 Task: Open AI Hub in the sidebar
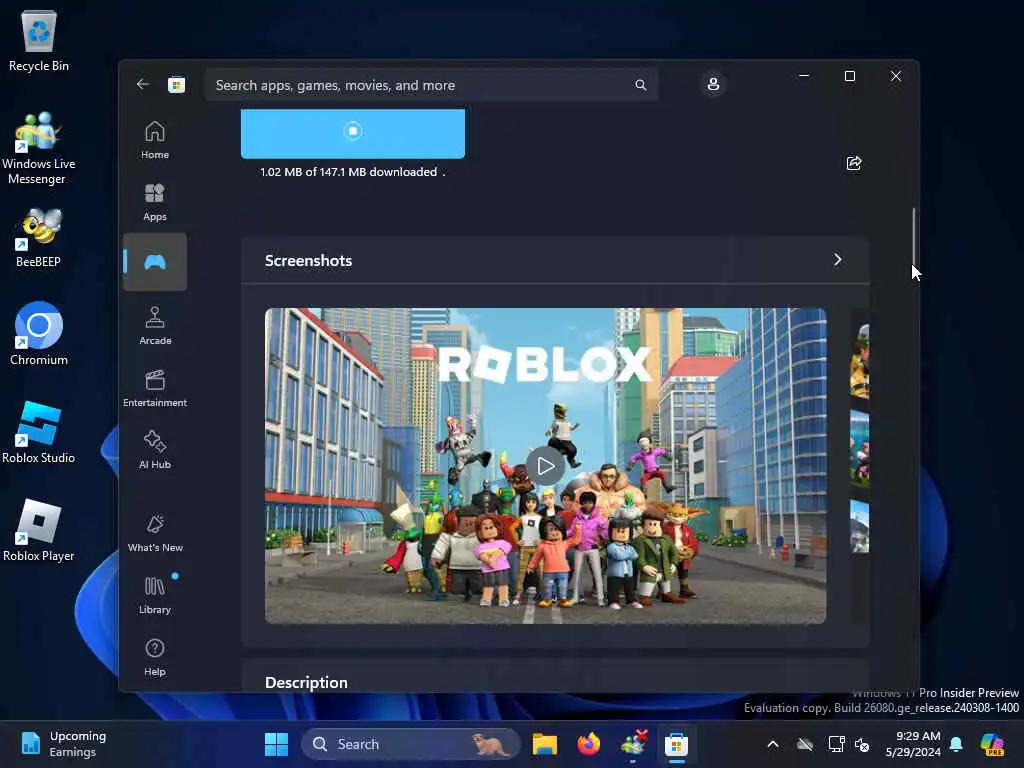click(x=155, y=450)
